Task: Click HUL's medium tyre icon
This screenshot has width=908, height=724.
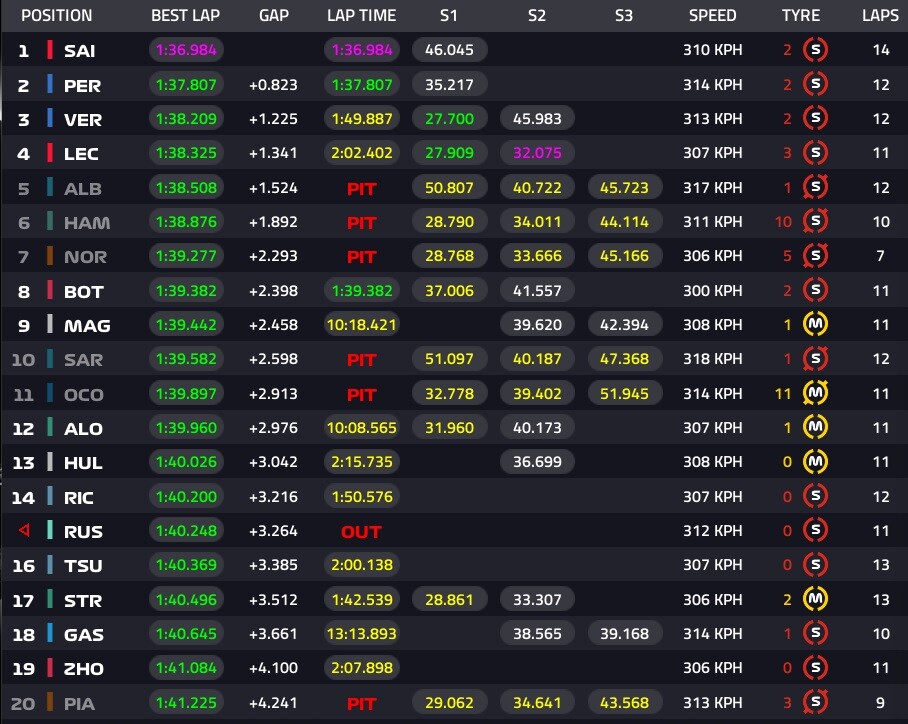Action: click(815, 462)
